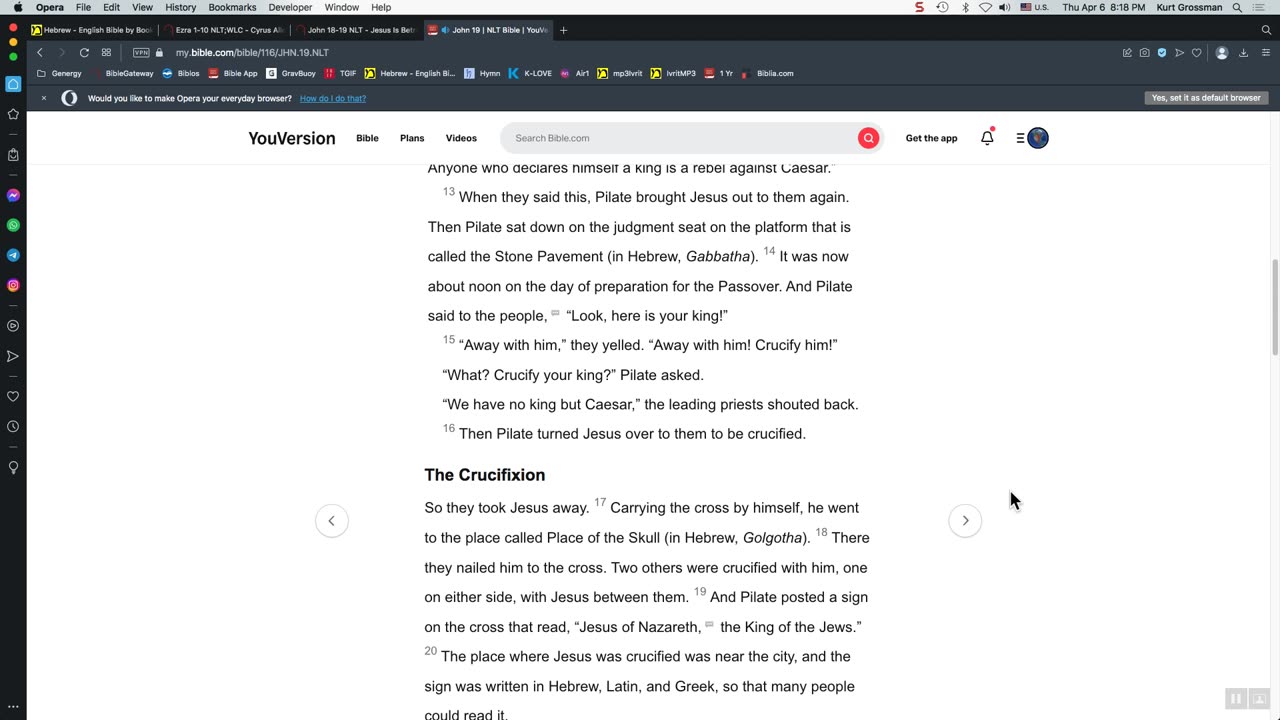Open Instagram in the sidebar
The height and width of the screenshot is (720, 1280).
click(x=13, y=285)
